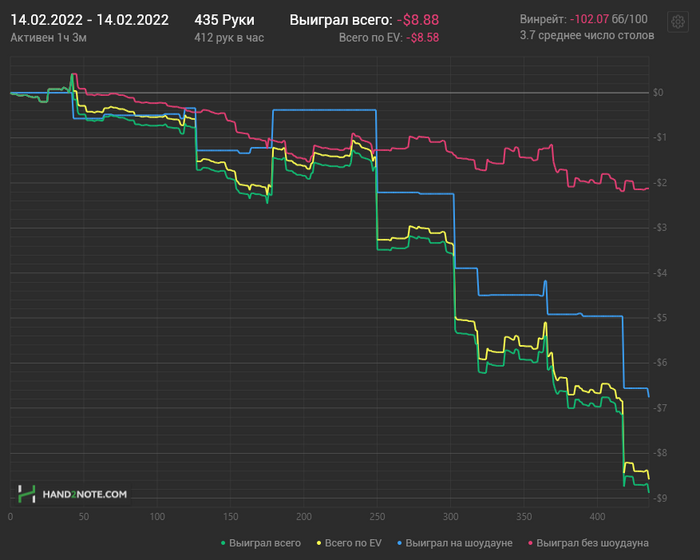
Task: Click the Всего по EV -$8.58 value
Action: pyautogui.click(x=423, y=38)
